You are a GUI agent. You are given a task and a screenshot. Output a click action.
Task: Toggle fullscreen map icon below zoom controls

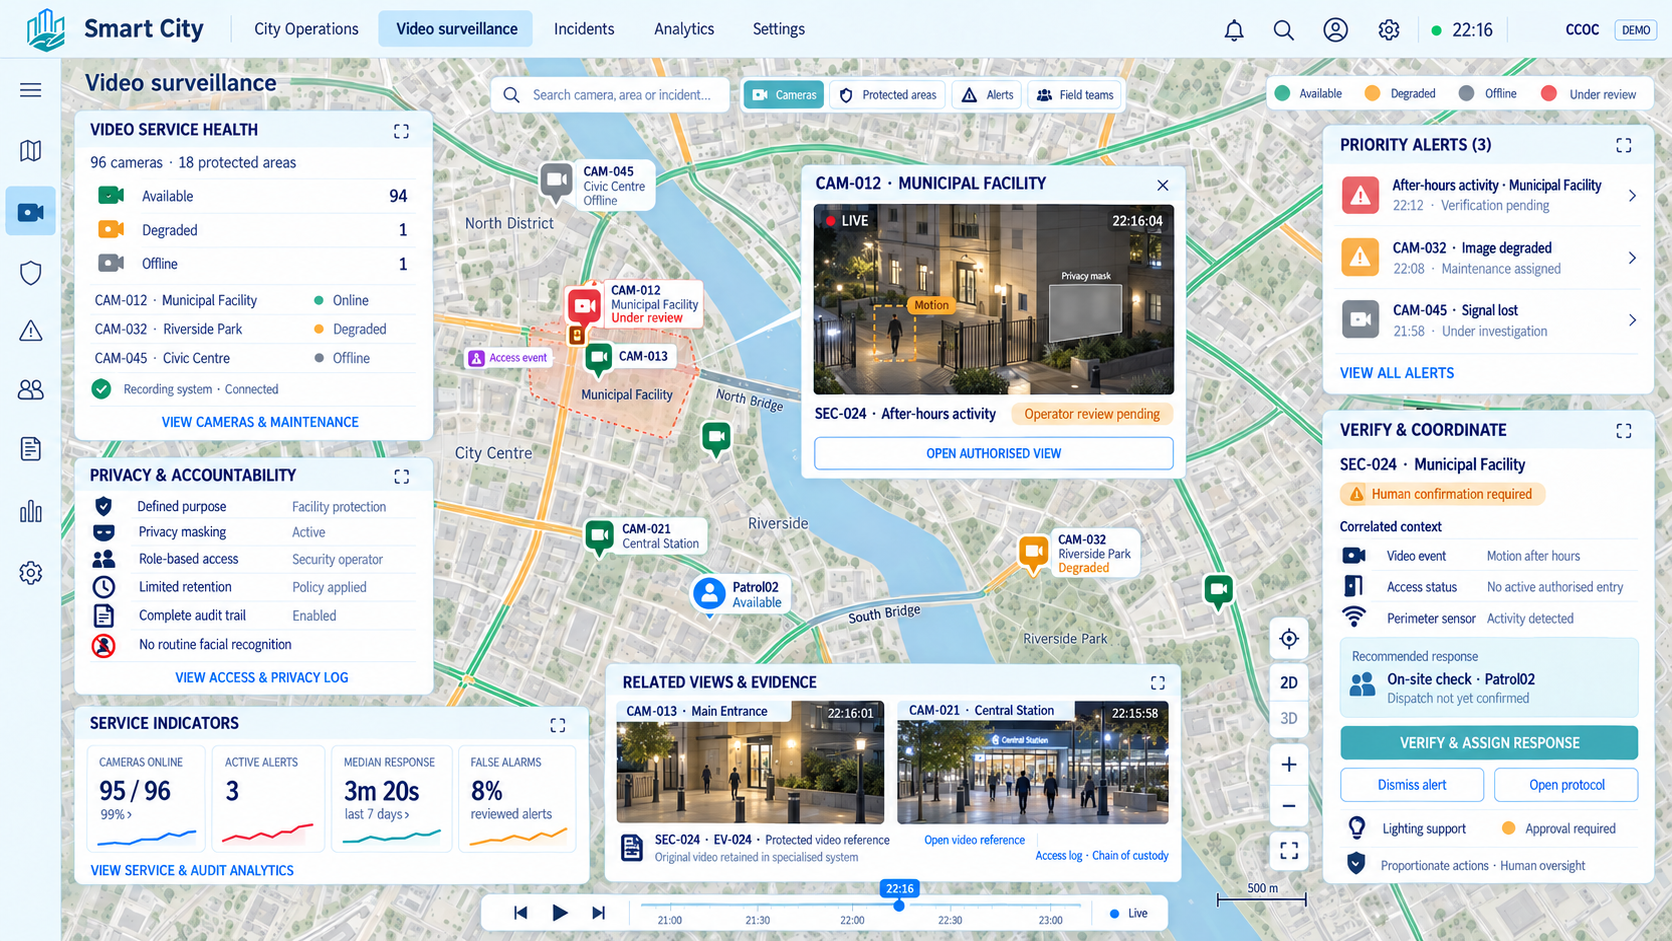[x=1289, y=851]
